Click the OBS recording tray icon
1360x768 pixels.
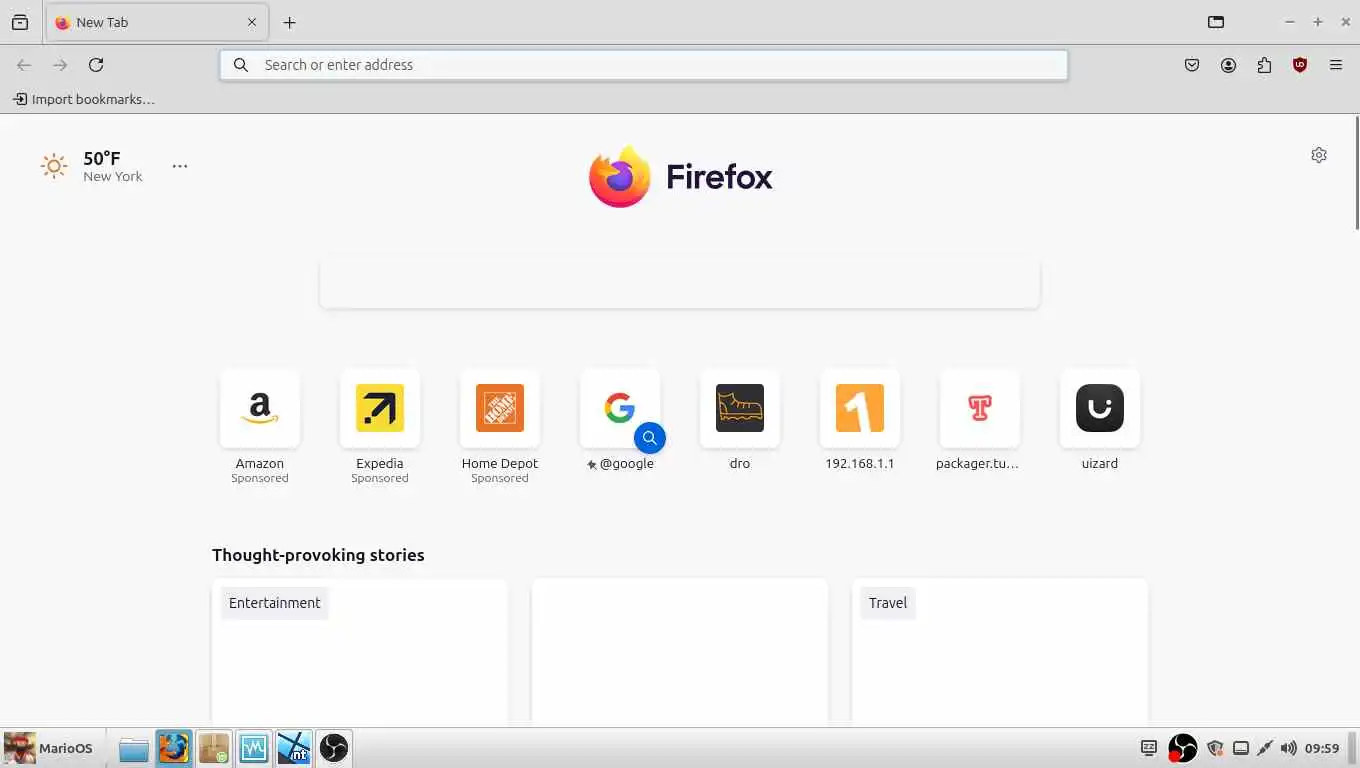coord(1182,748)
